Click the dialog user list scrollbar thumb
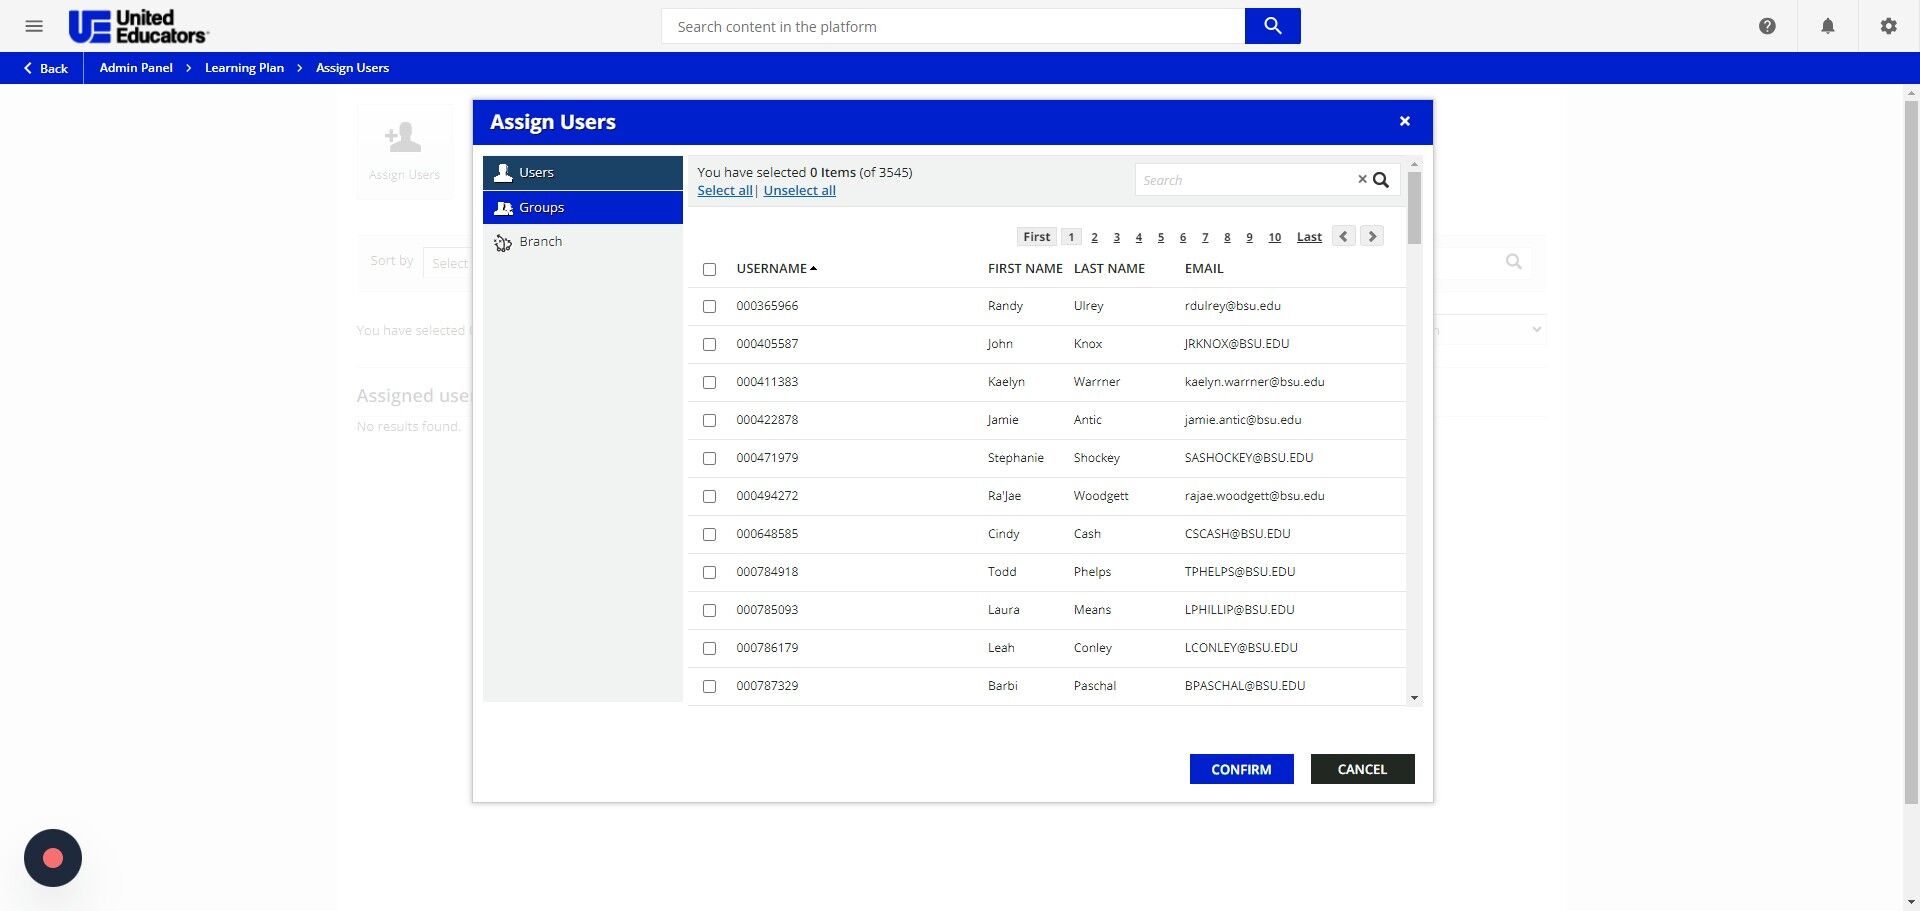The height and width of the screenshot is (911, 1920). [x=1414, y=207]
